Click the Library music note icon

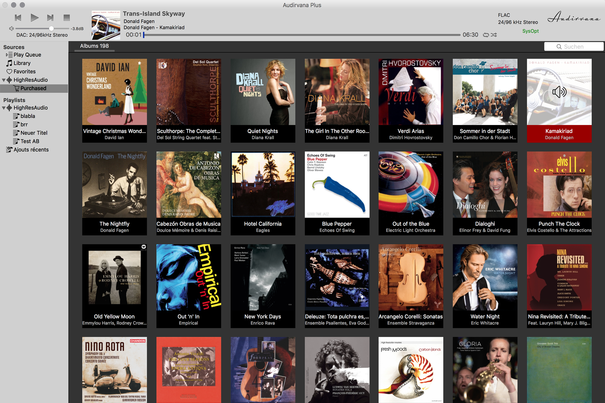[9, 63]
